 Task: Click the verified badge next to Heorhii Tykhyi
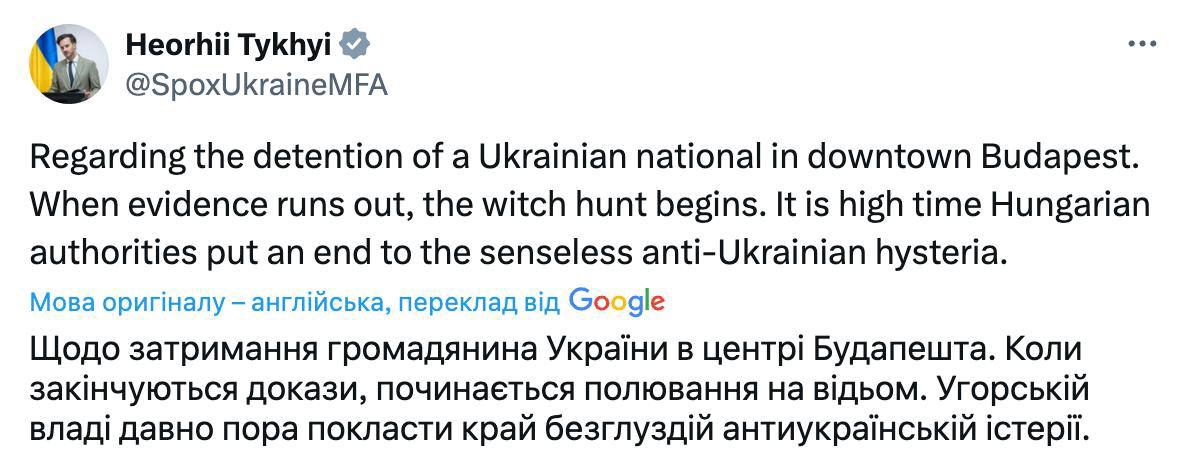tap(357, 44)
